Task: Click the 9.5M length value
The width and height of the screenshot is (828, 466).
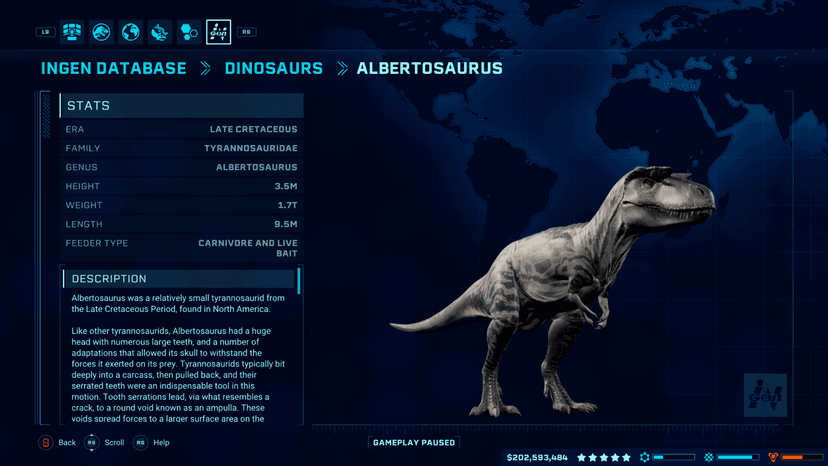Action: (286, 225)
